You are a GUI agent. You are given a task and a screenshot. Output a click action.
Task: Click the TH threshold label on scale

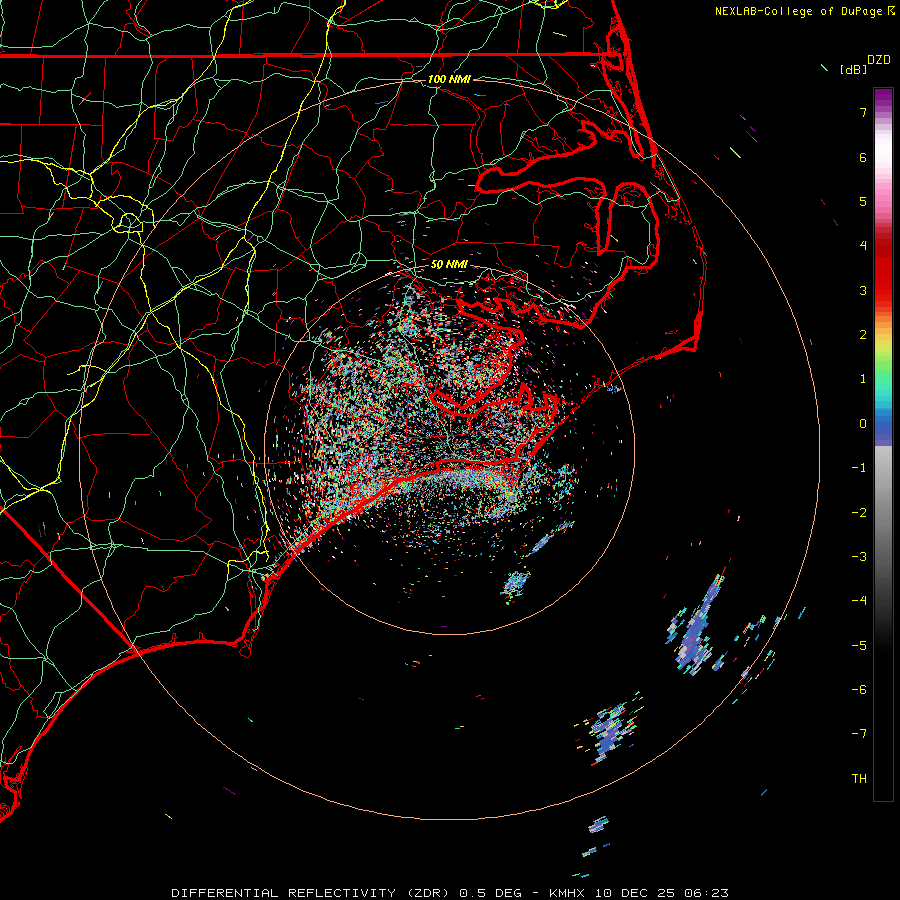click(x=859, y=779)
